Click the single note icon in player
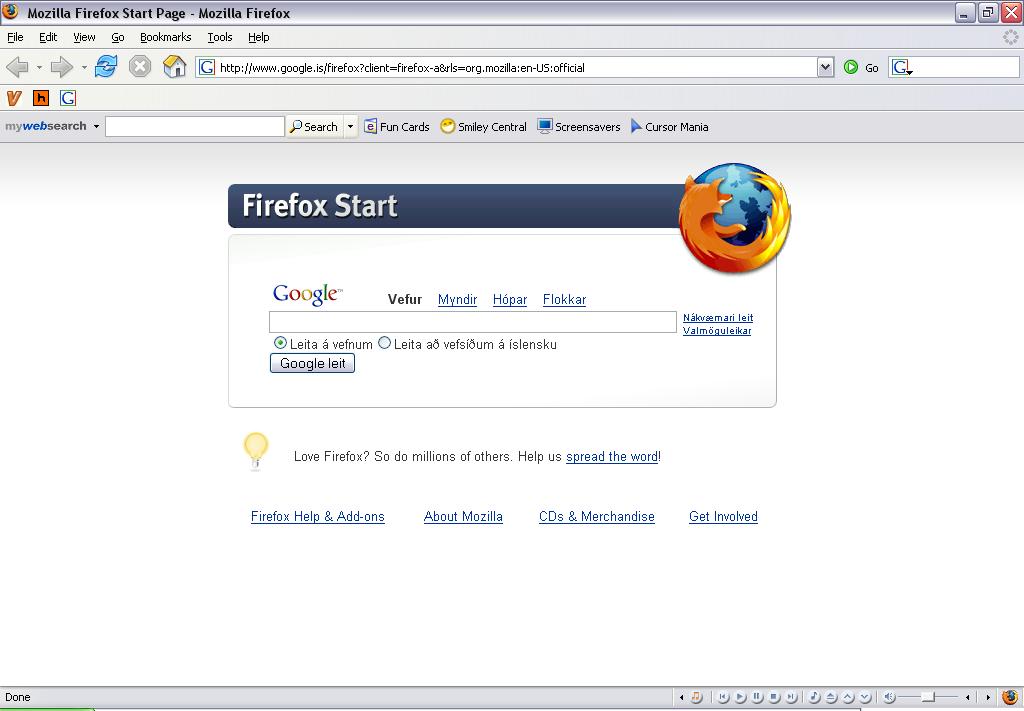This screenshot has width=1024, height=711. tap(814, 697)
